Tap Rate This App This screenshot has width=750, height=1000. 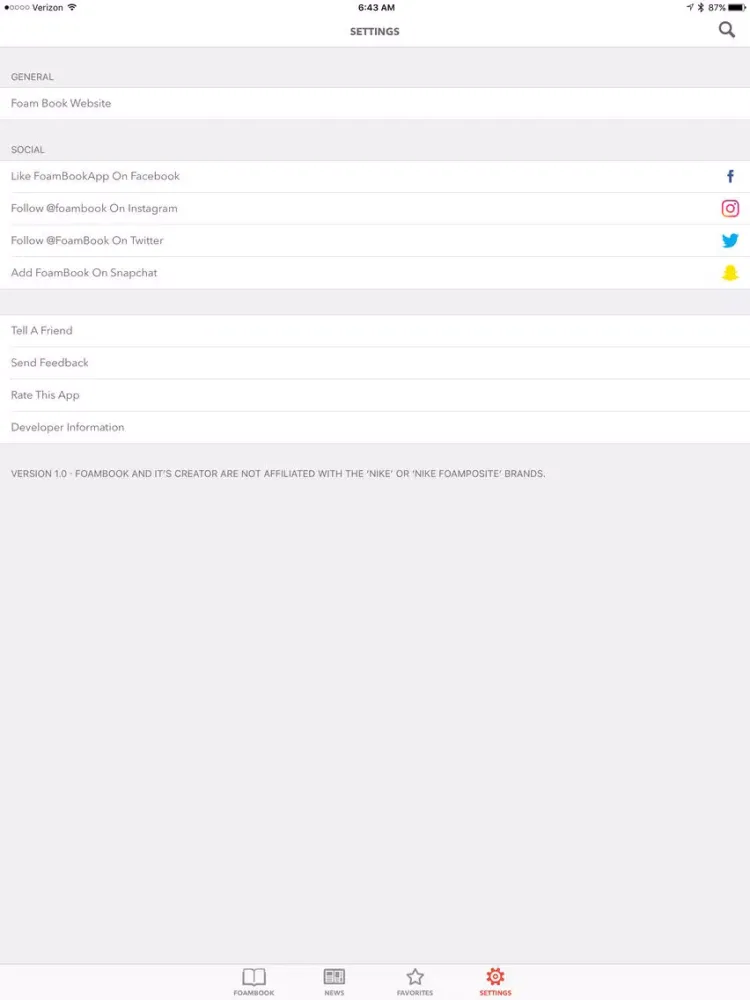point(45,395)
